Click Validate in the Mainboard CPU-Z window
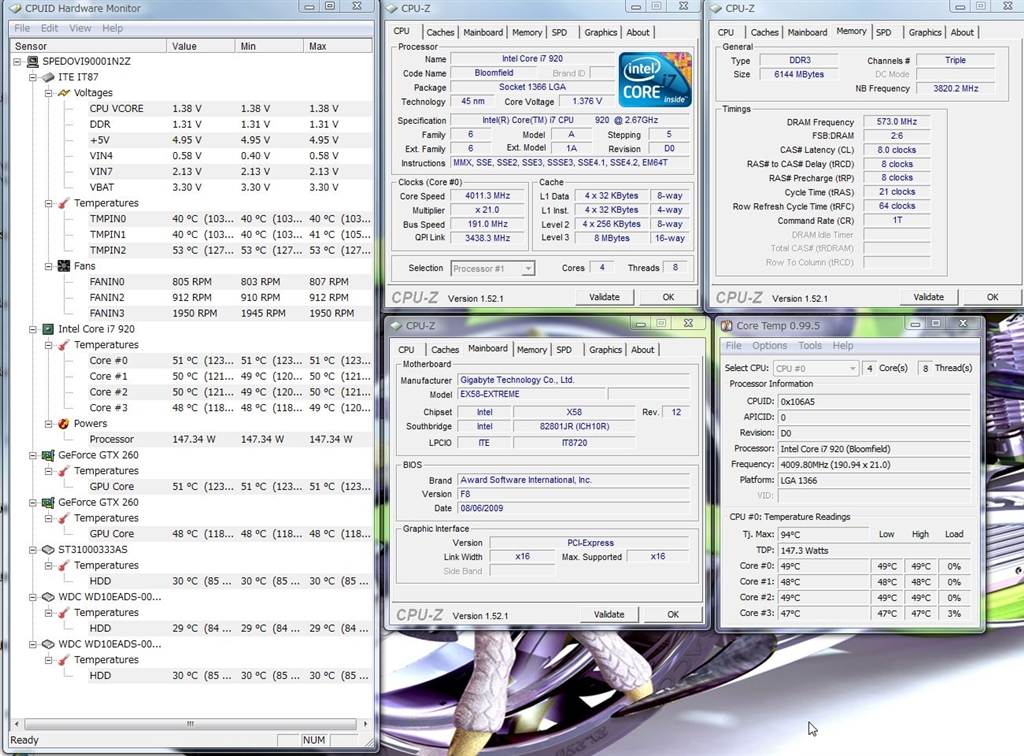The image size is (1024, 756). [x=608, y=614]
